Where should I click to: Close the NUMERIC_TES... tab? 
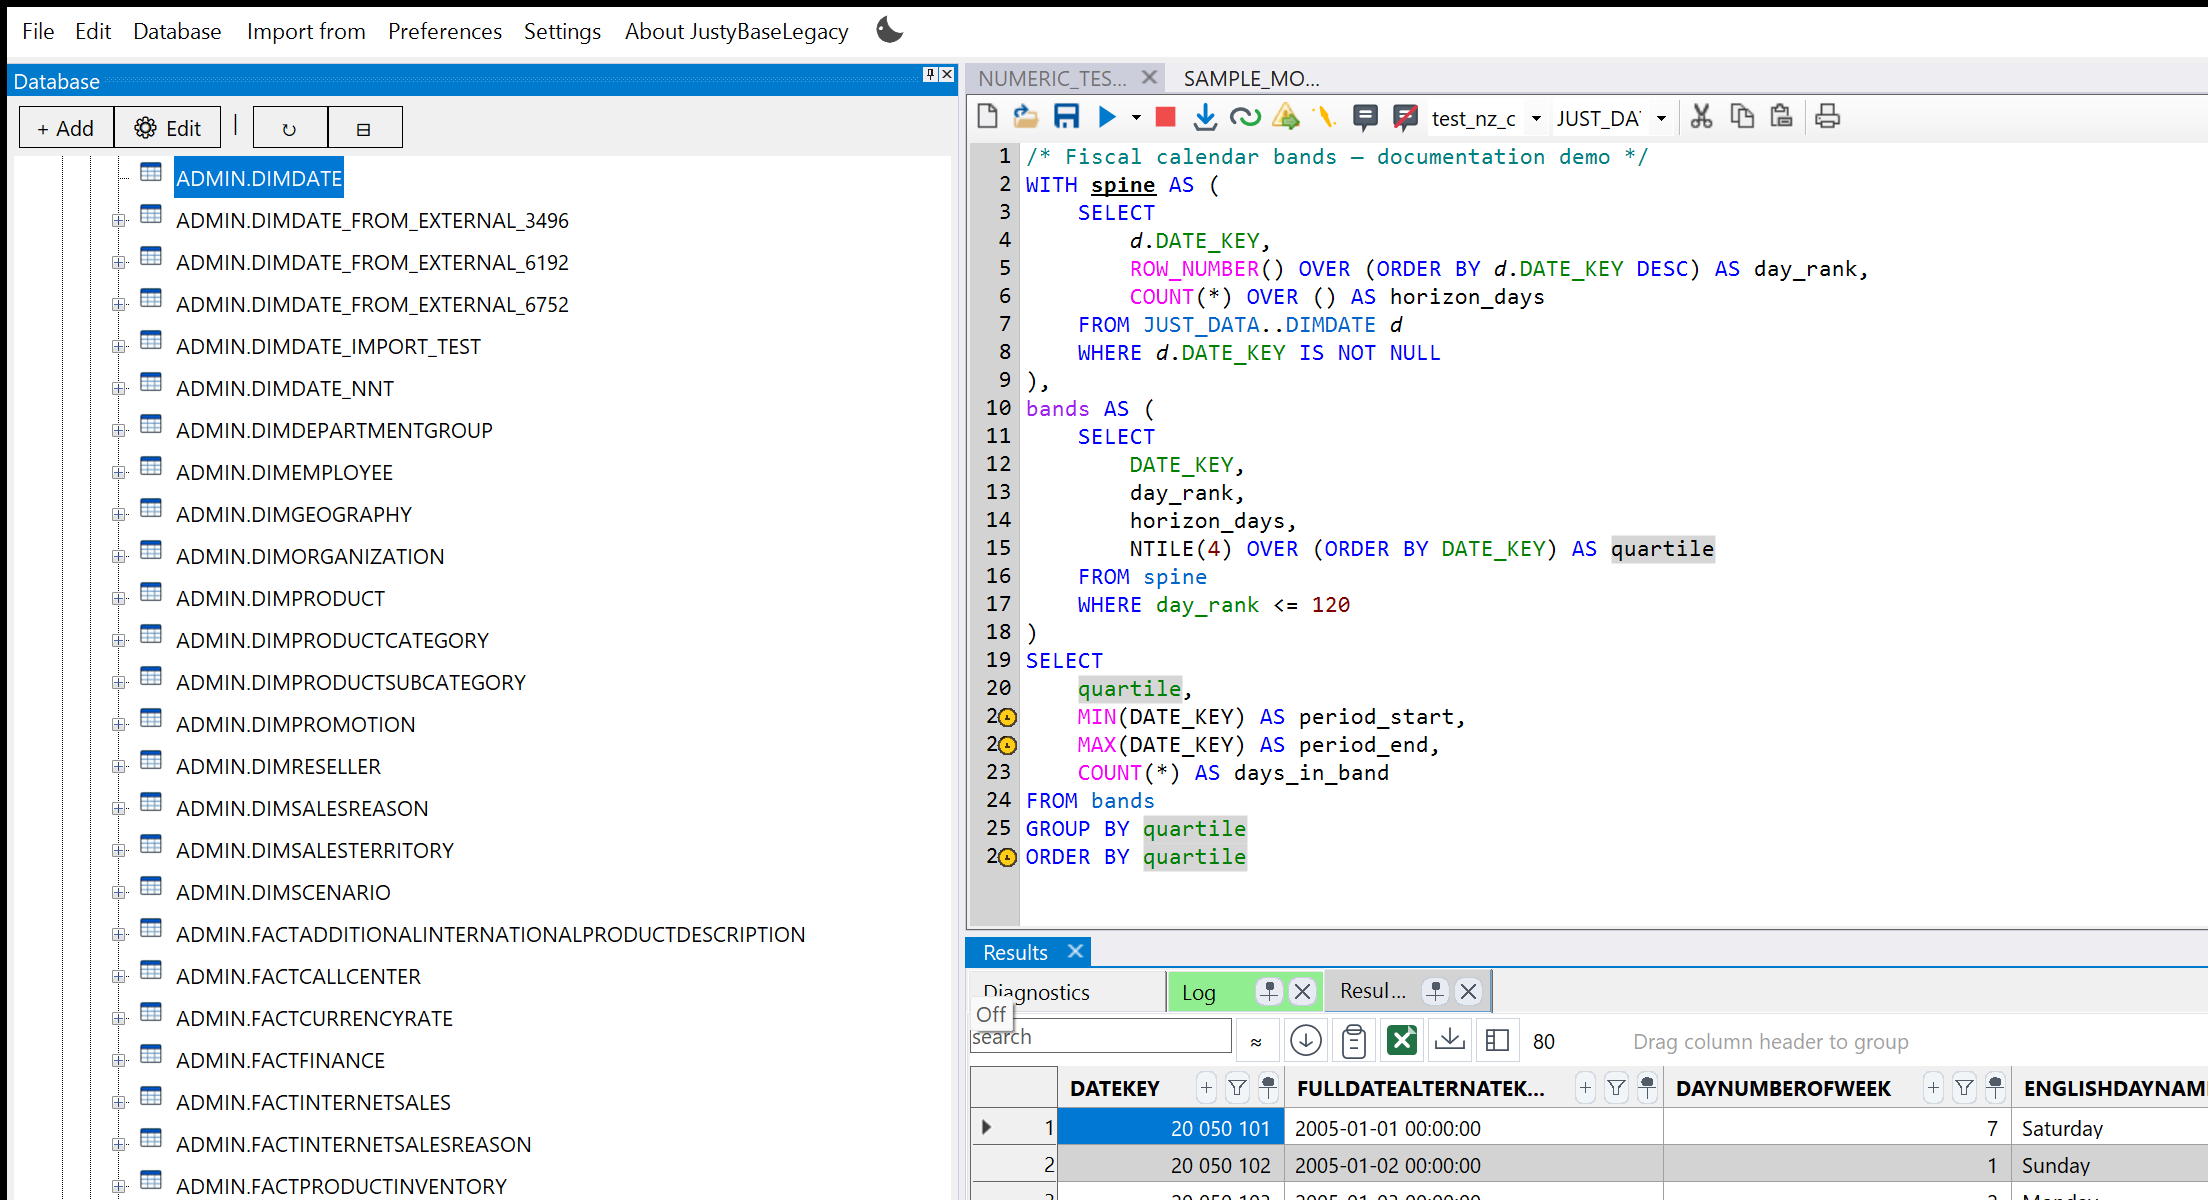click(1149, 77)
